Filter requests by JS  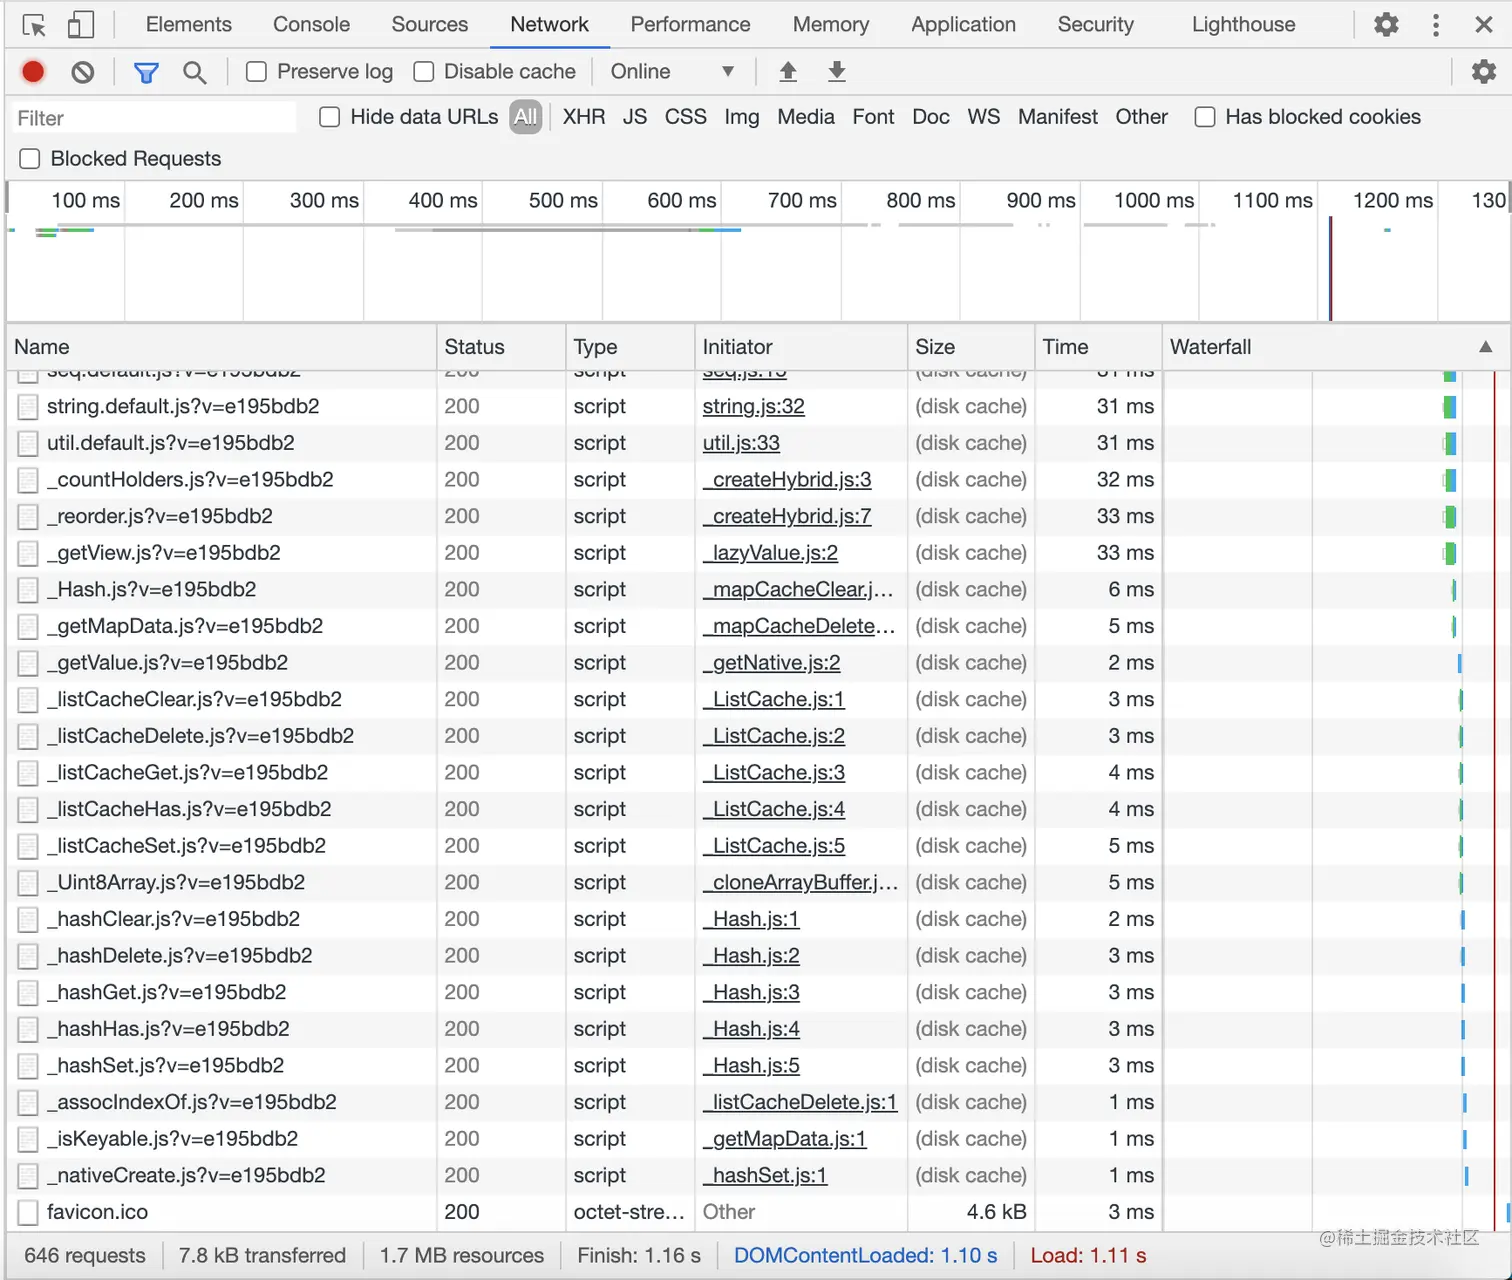coord(635,117)
